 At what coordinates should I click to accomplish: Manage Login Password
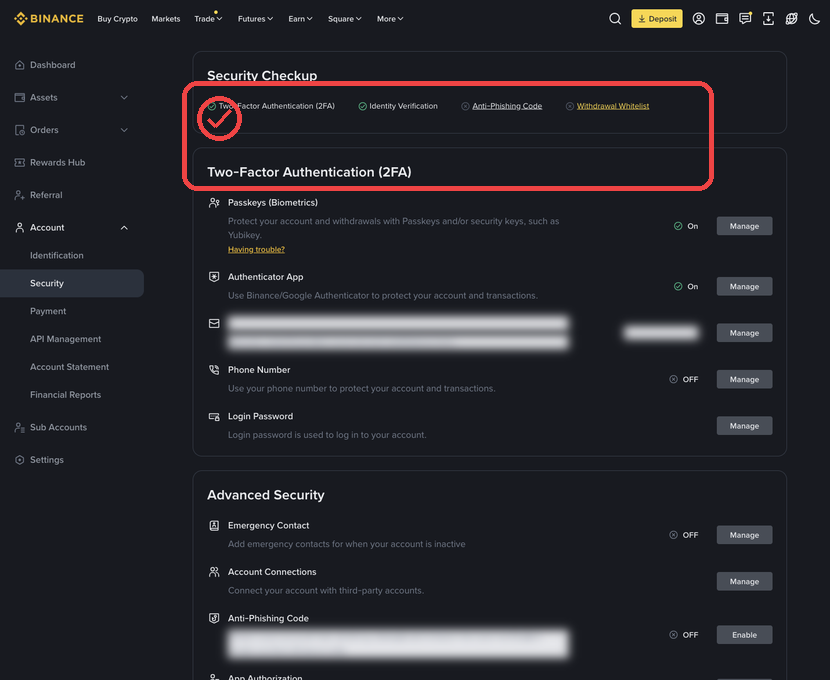point(744,426)
